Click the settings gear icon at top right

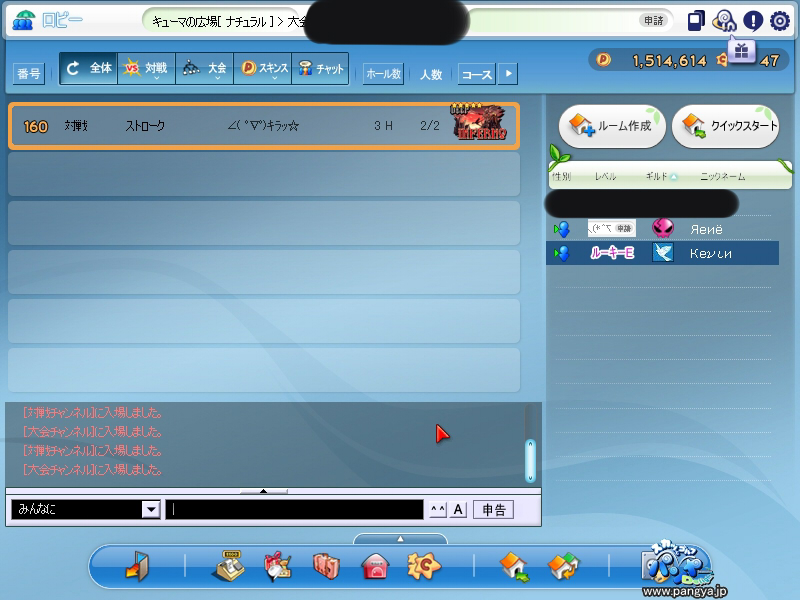(780, 21)
